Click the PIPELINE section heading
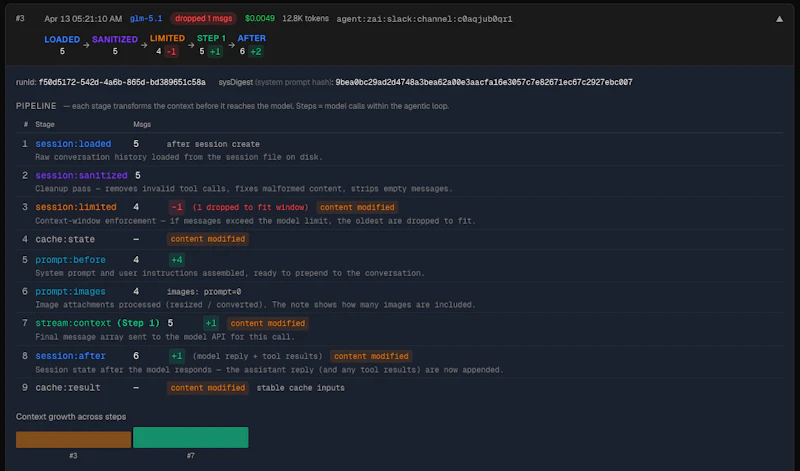This screenshot has height=471, width=800. (36, 106)
